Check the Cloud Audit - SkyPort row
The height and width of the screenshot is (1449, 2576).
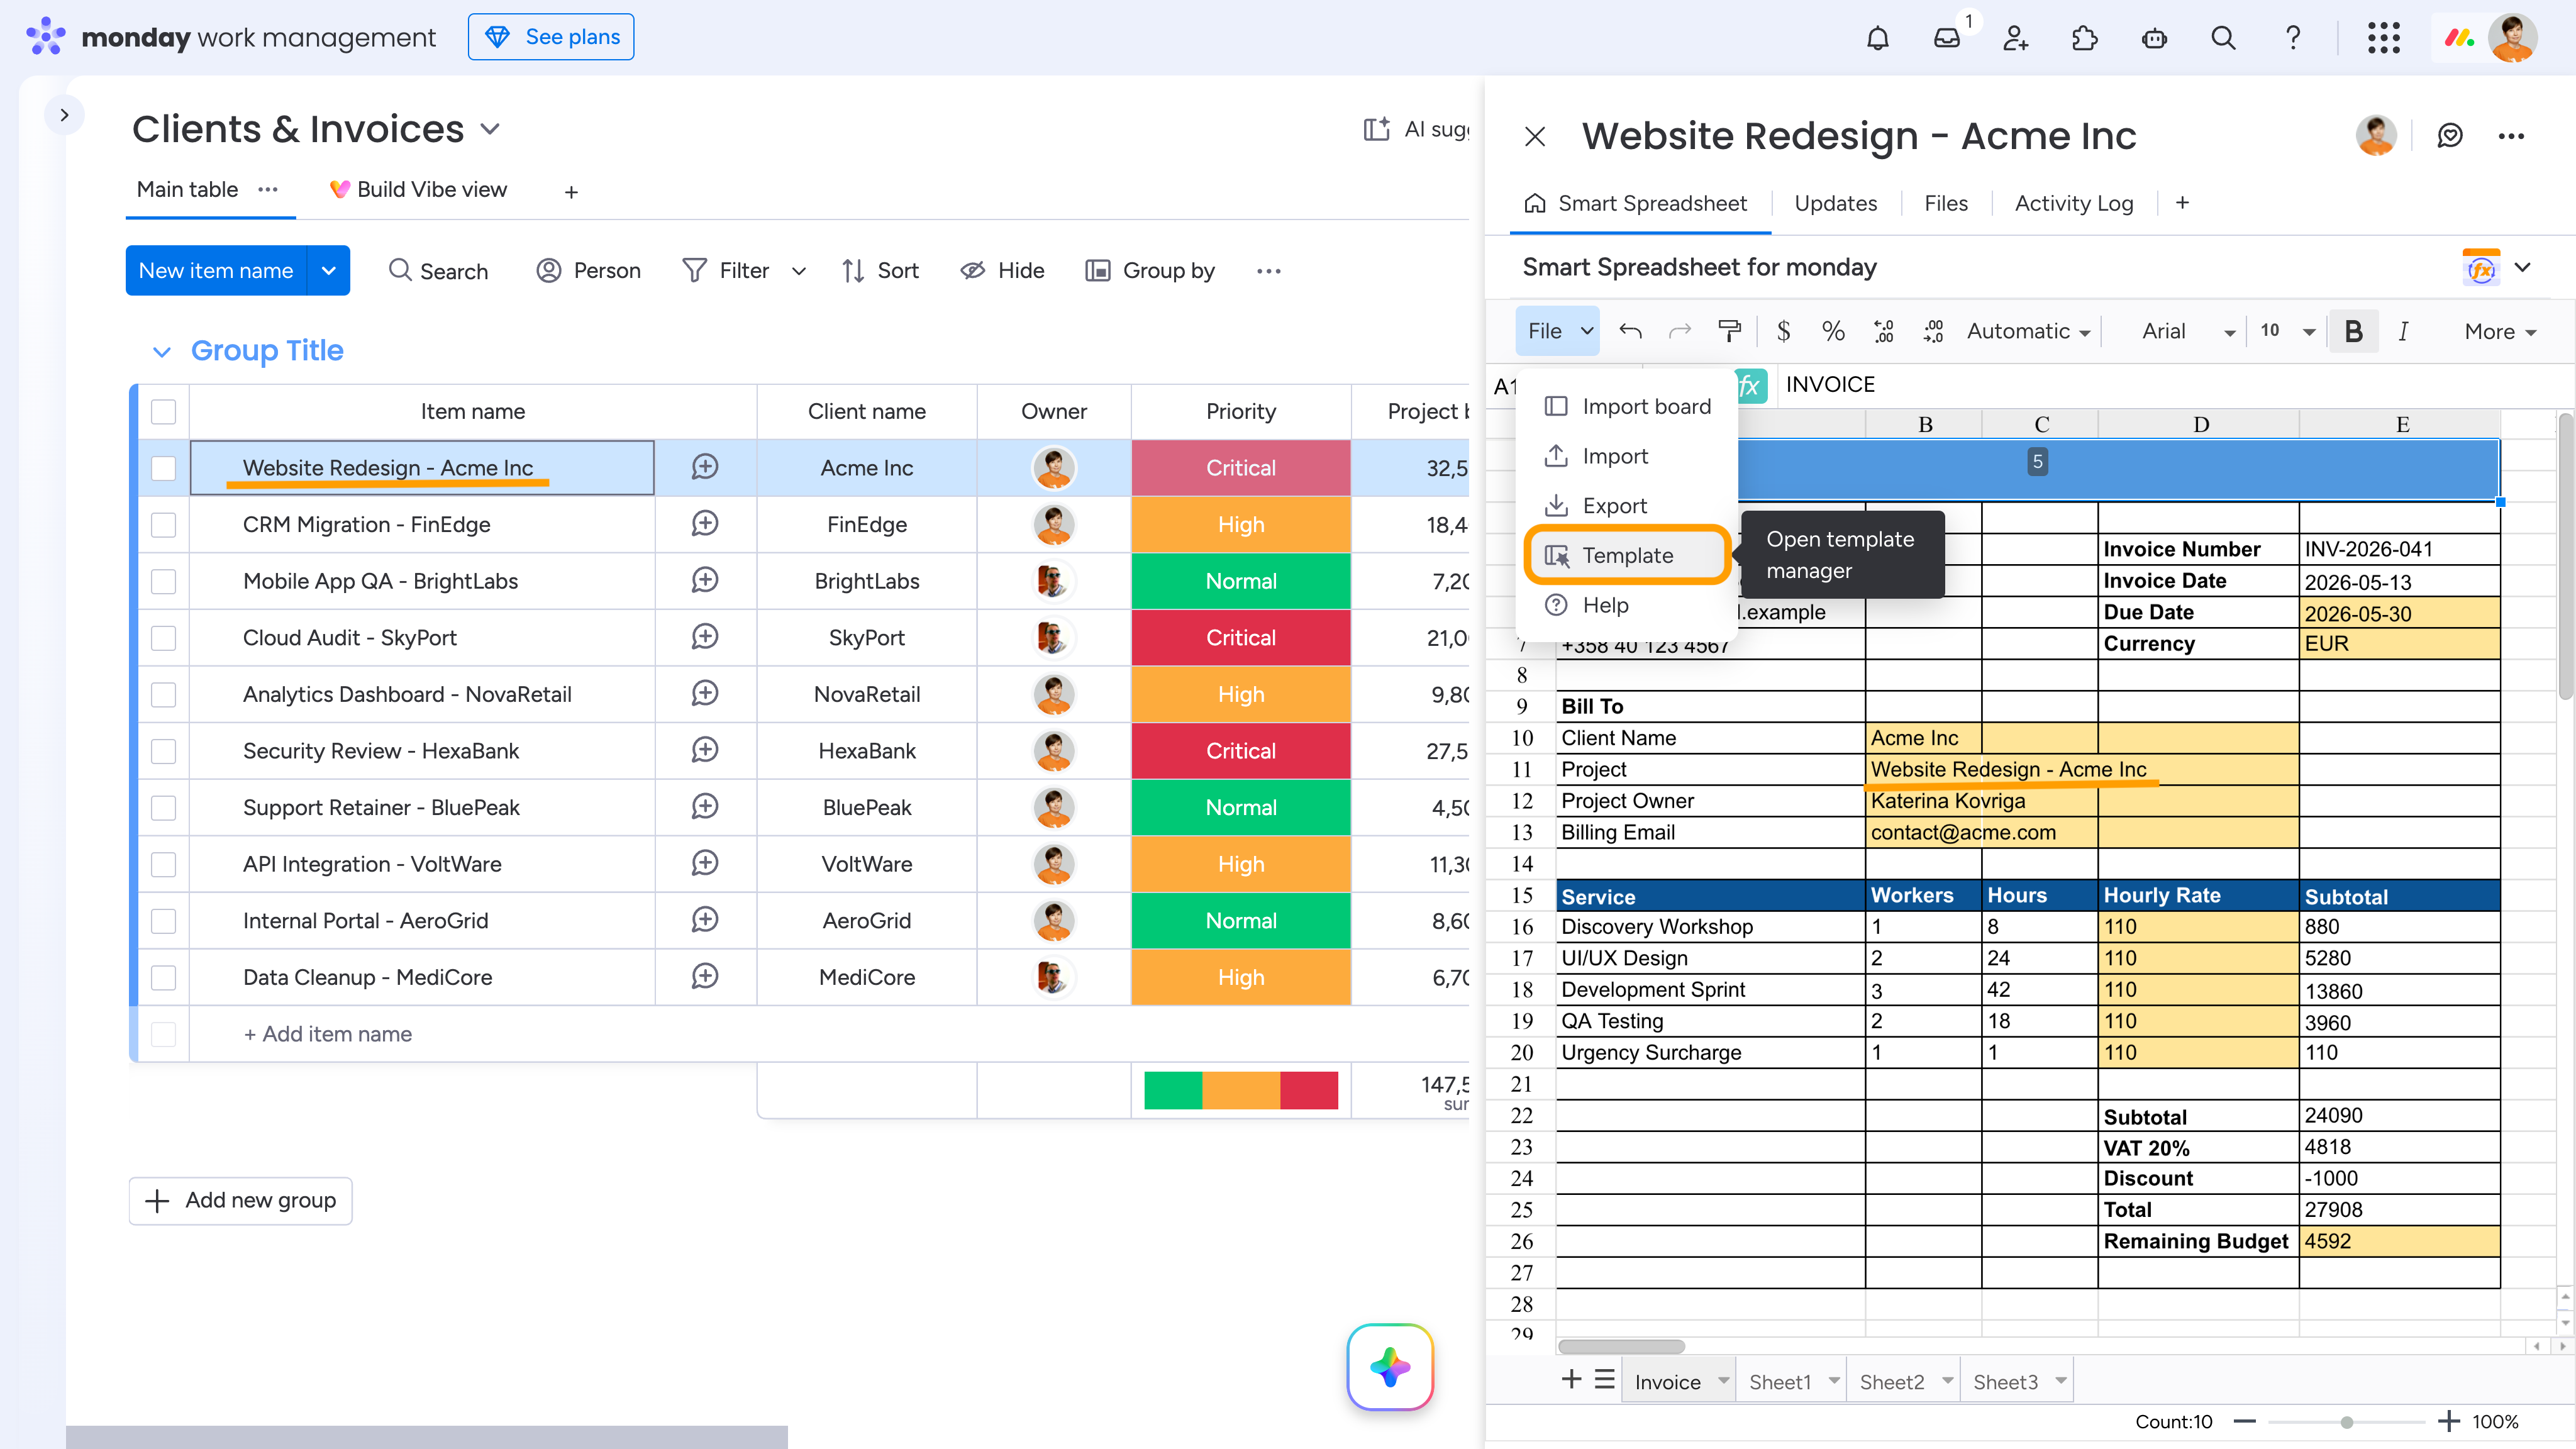click(163, 638)
